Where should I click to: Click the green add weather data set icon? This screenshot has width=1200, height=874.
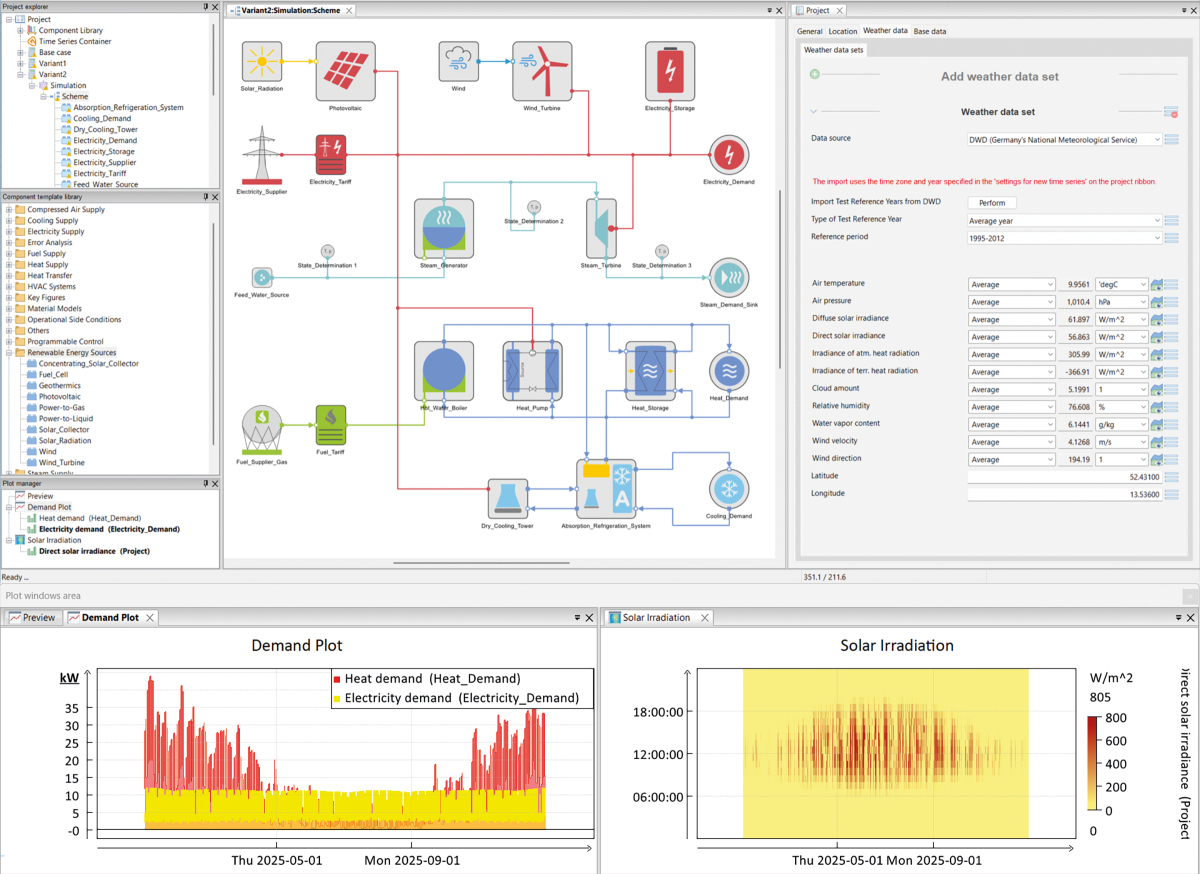coord(815,75)
